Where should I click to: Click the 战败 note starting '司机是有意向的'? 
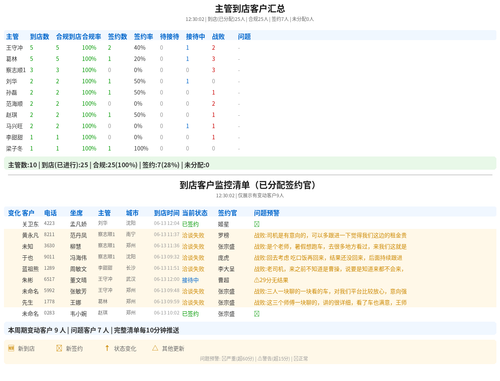[330, 235]
